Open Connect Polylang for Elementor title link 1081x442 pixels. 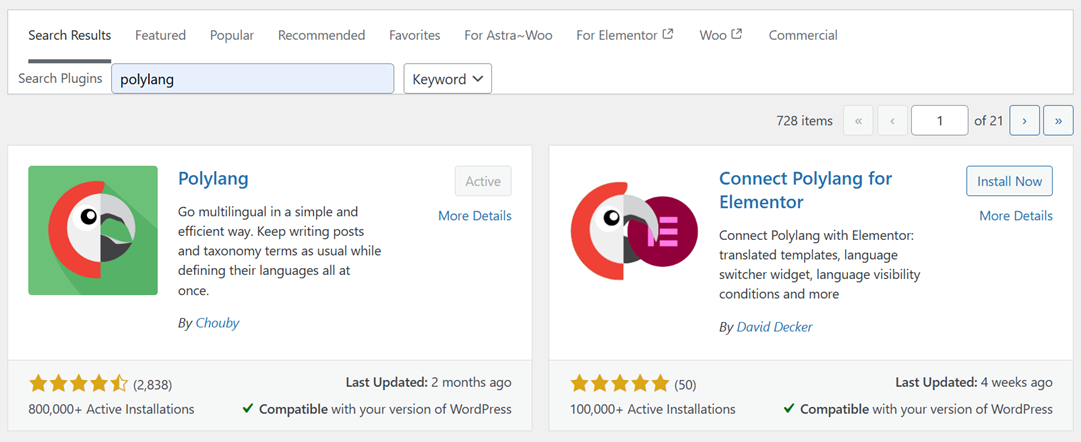(805, 190)
